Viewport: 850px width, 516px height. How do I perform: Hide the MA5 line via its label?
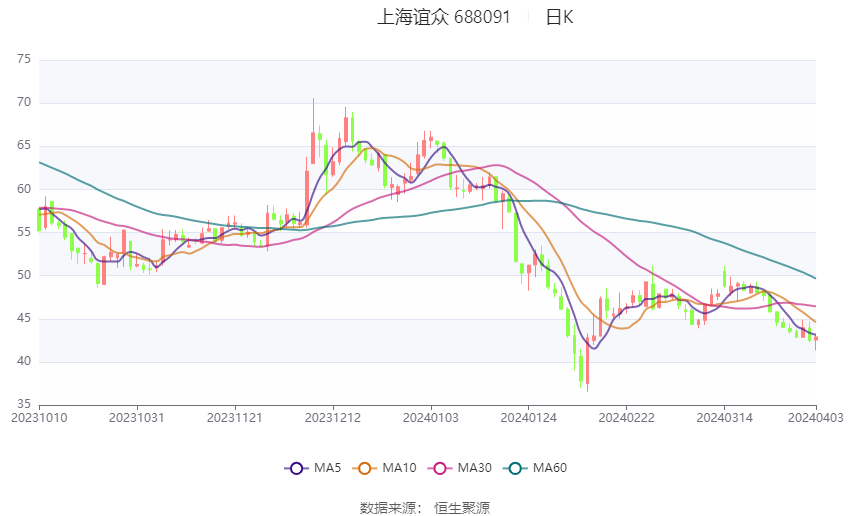coord(327,468)
